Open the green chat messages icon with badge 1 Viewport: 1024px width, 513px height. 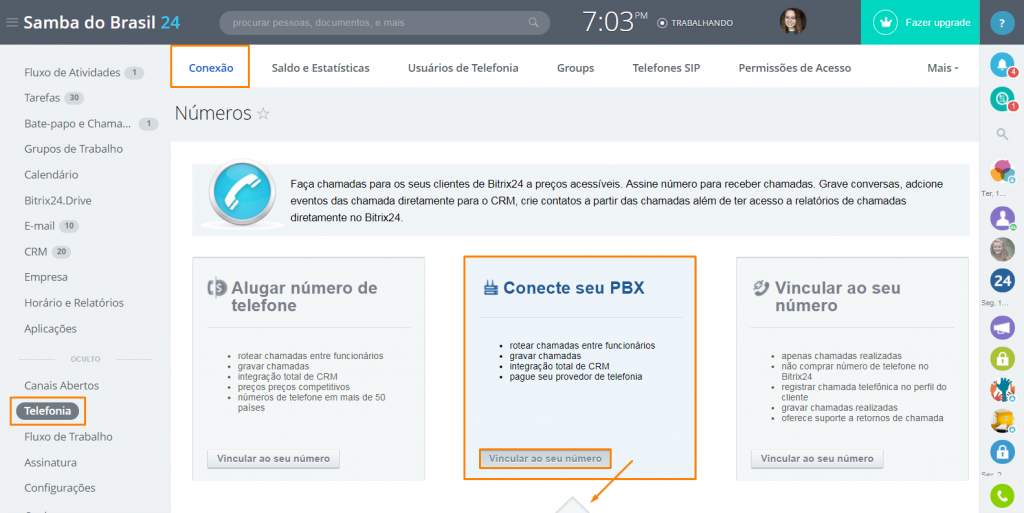[1002, 99]
